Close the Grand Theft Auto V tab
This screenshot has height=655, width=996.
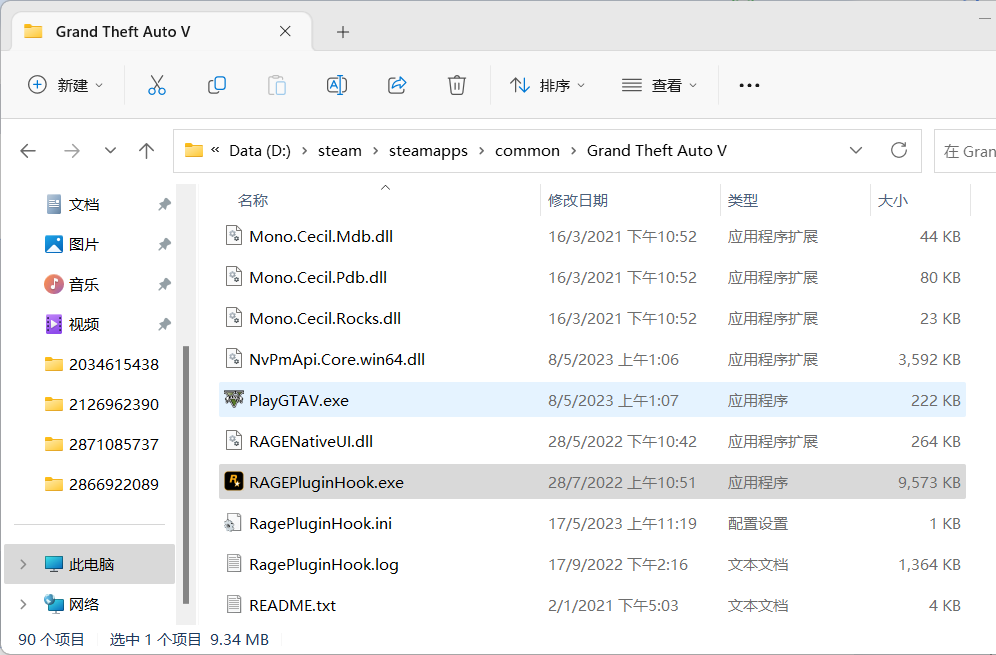click(x=285, y=31)
